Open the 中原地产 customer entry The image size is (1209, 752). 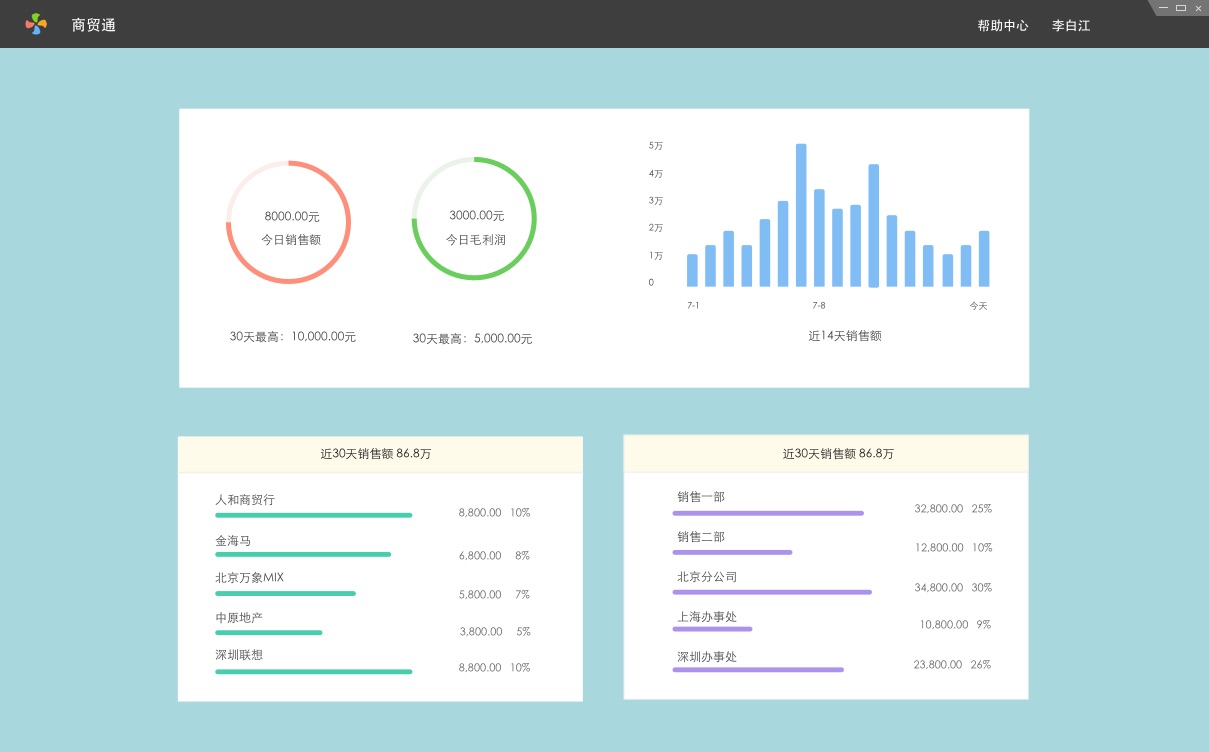239,618
